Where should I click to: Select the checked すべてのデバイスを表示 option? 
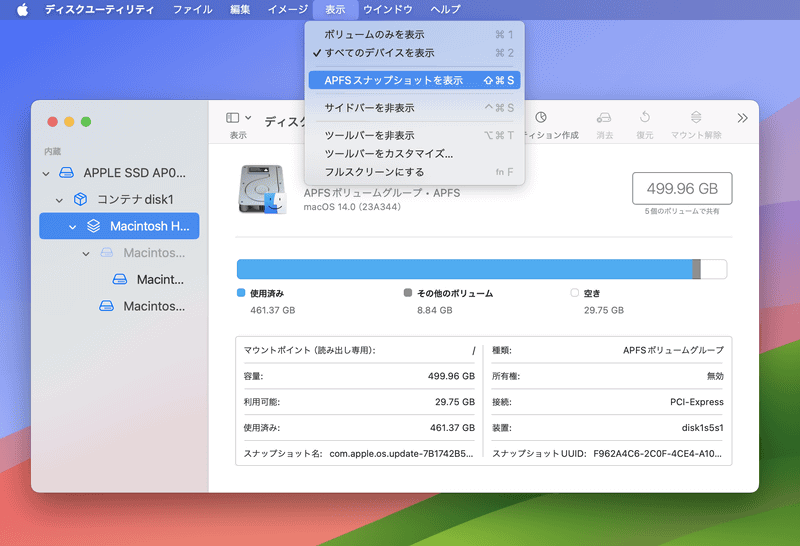tap(414, 53)
